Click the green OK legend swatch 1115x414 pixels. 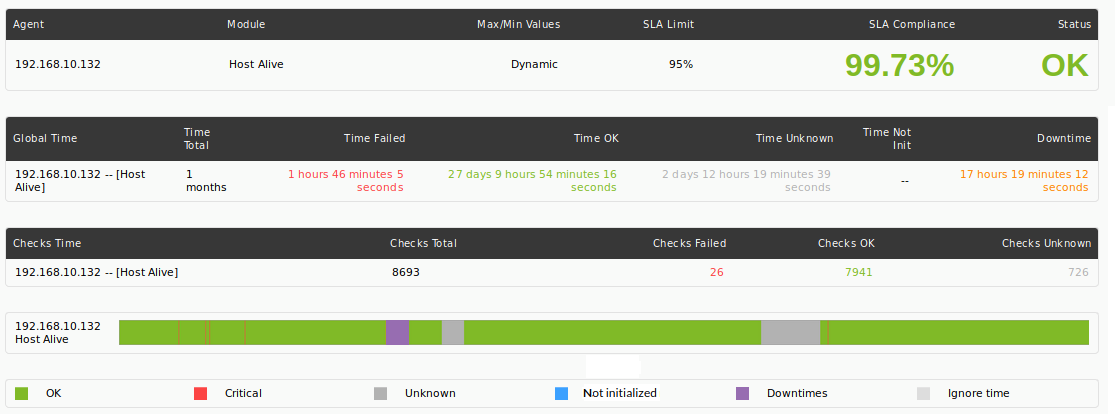(x=21, y=393)
